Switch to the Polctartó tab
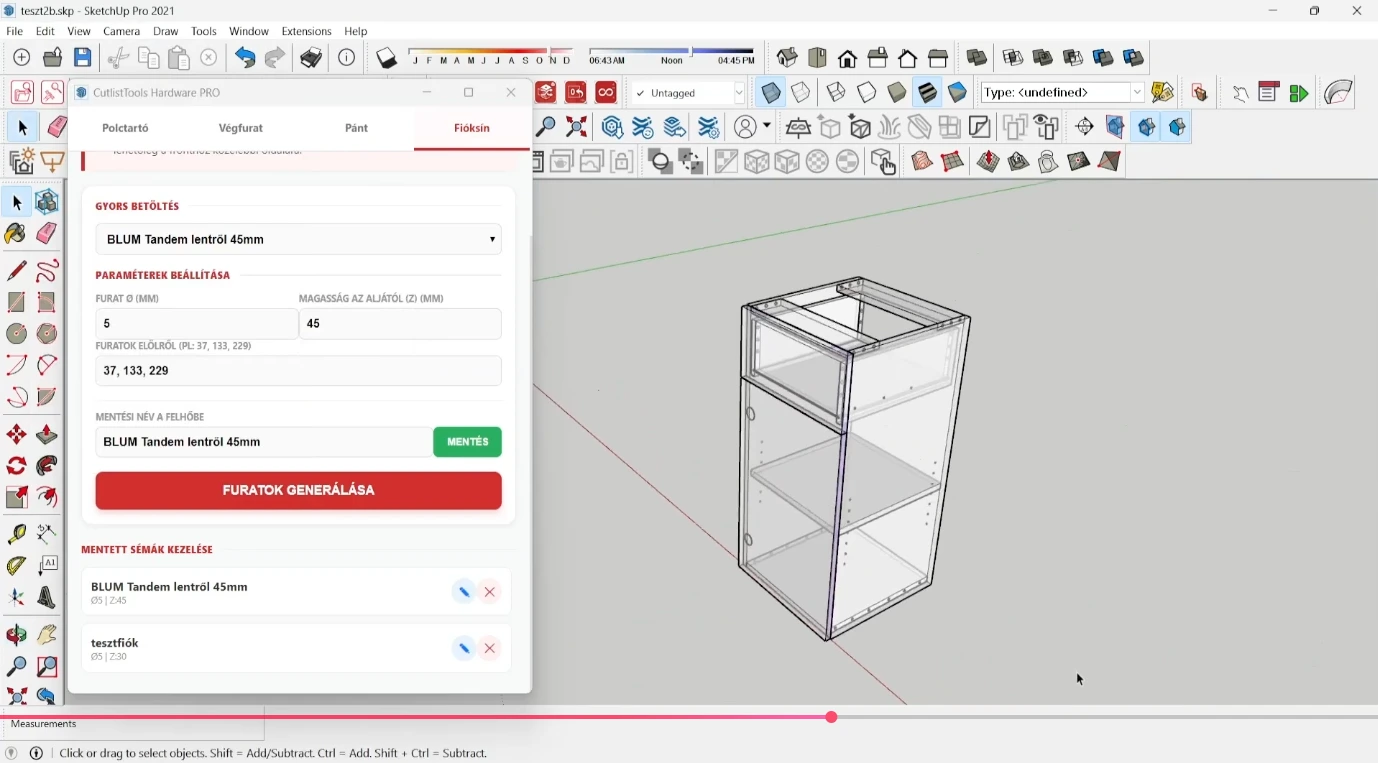This screenshot has width=1378, height=763. tap(126, 128)
